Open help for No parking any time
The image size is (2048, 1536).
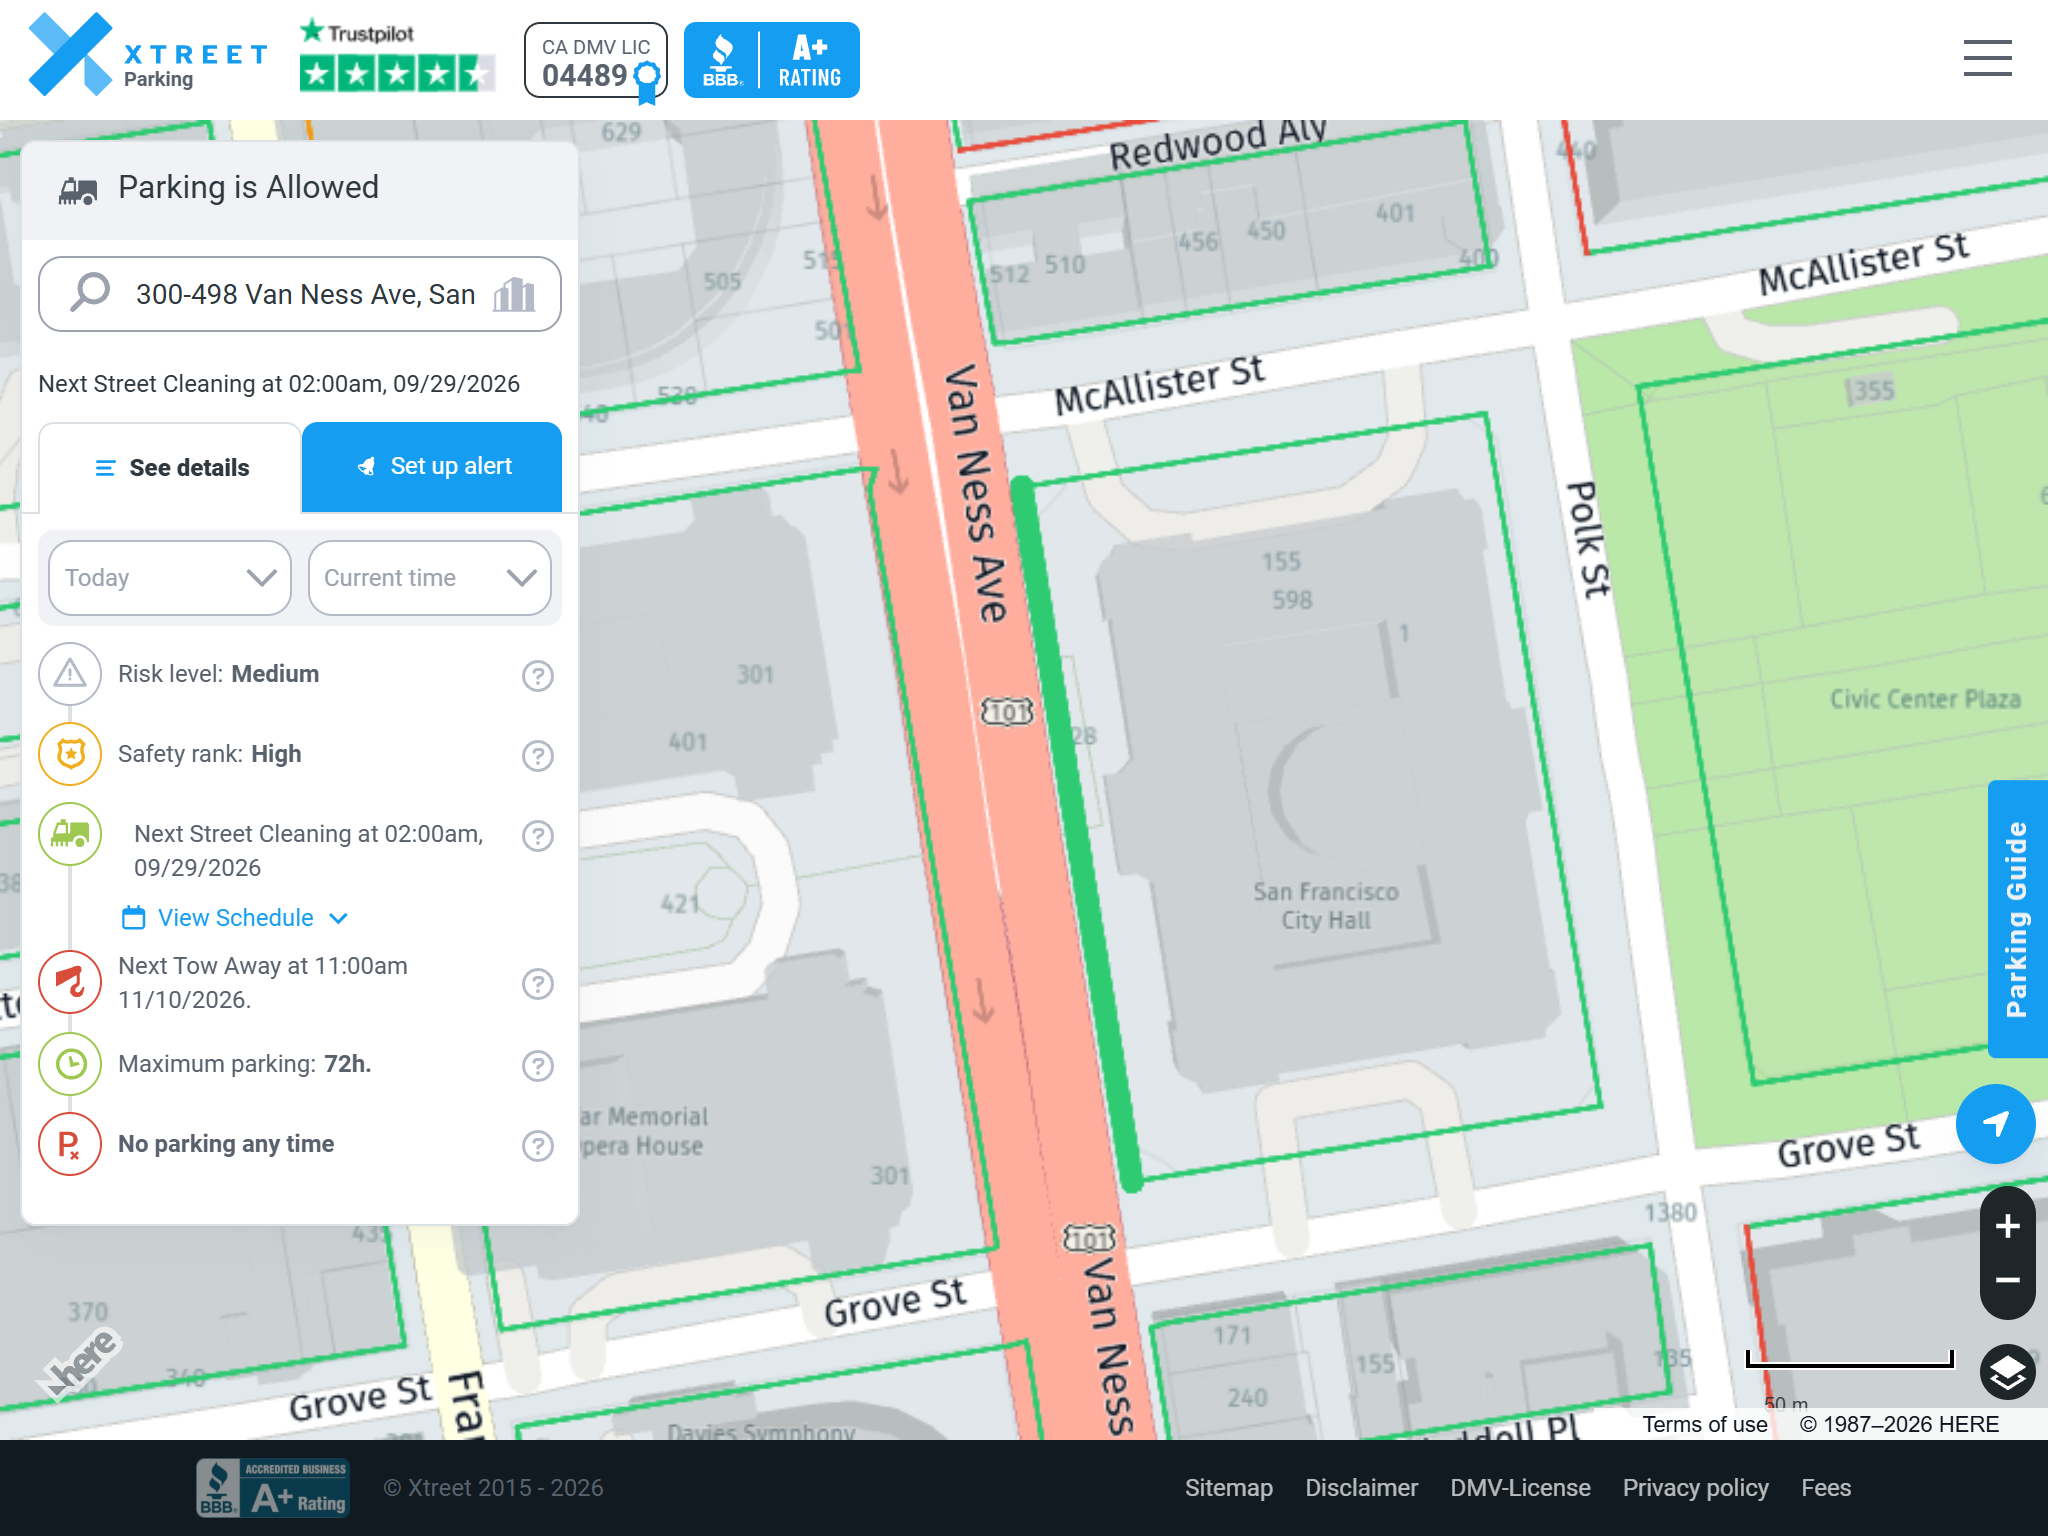pos(538,1146)
